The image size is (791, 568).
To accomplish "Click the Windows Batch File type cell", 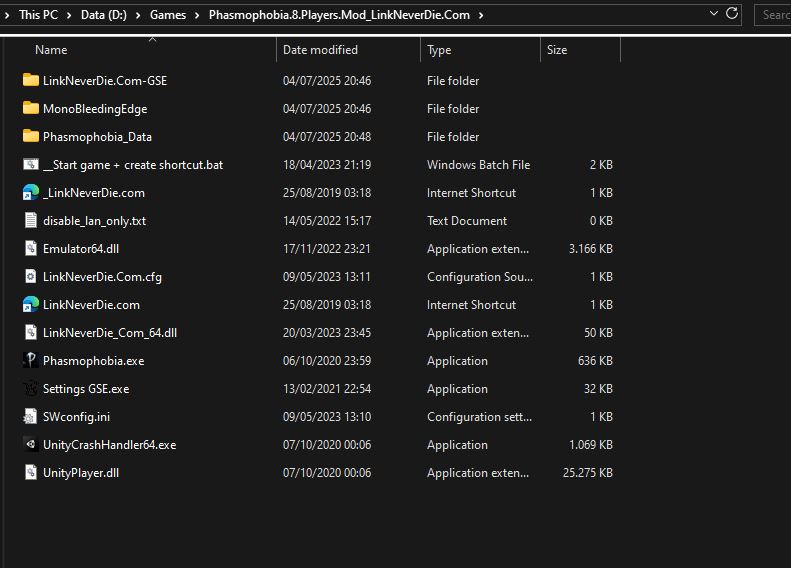I will tap(478, 165).
